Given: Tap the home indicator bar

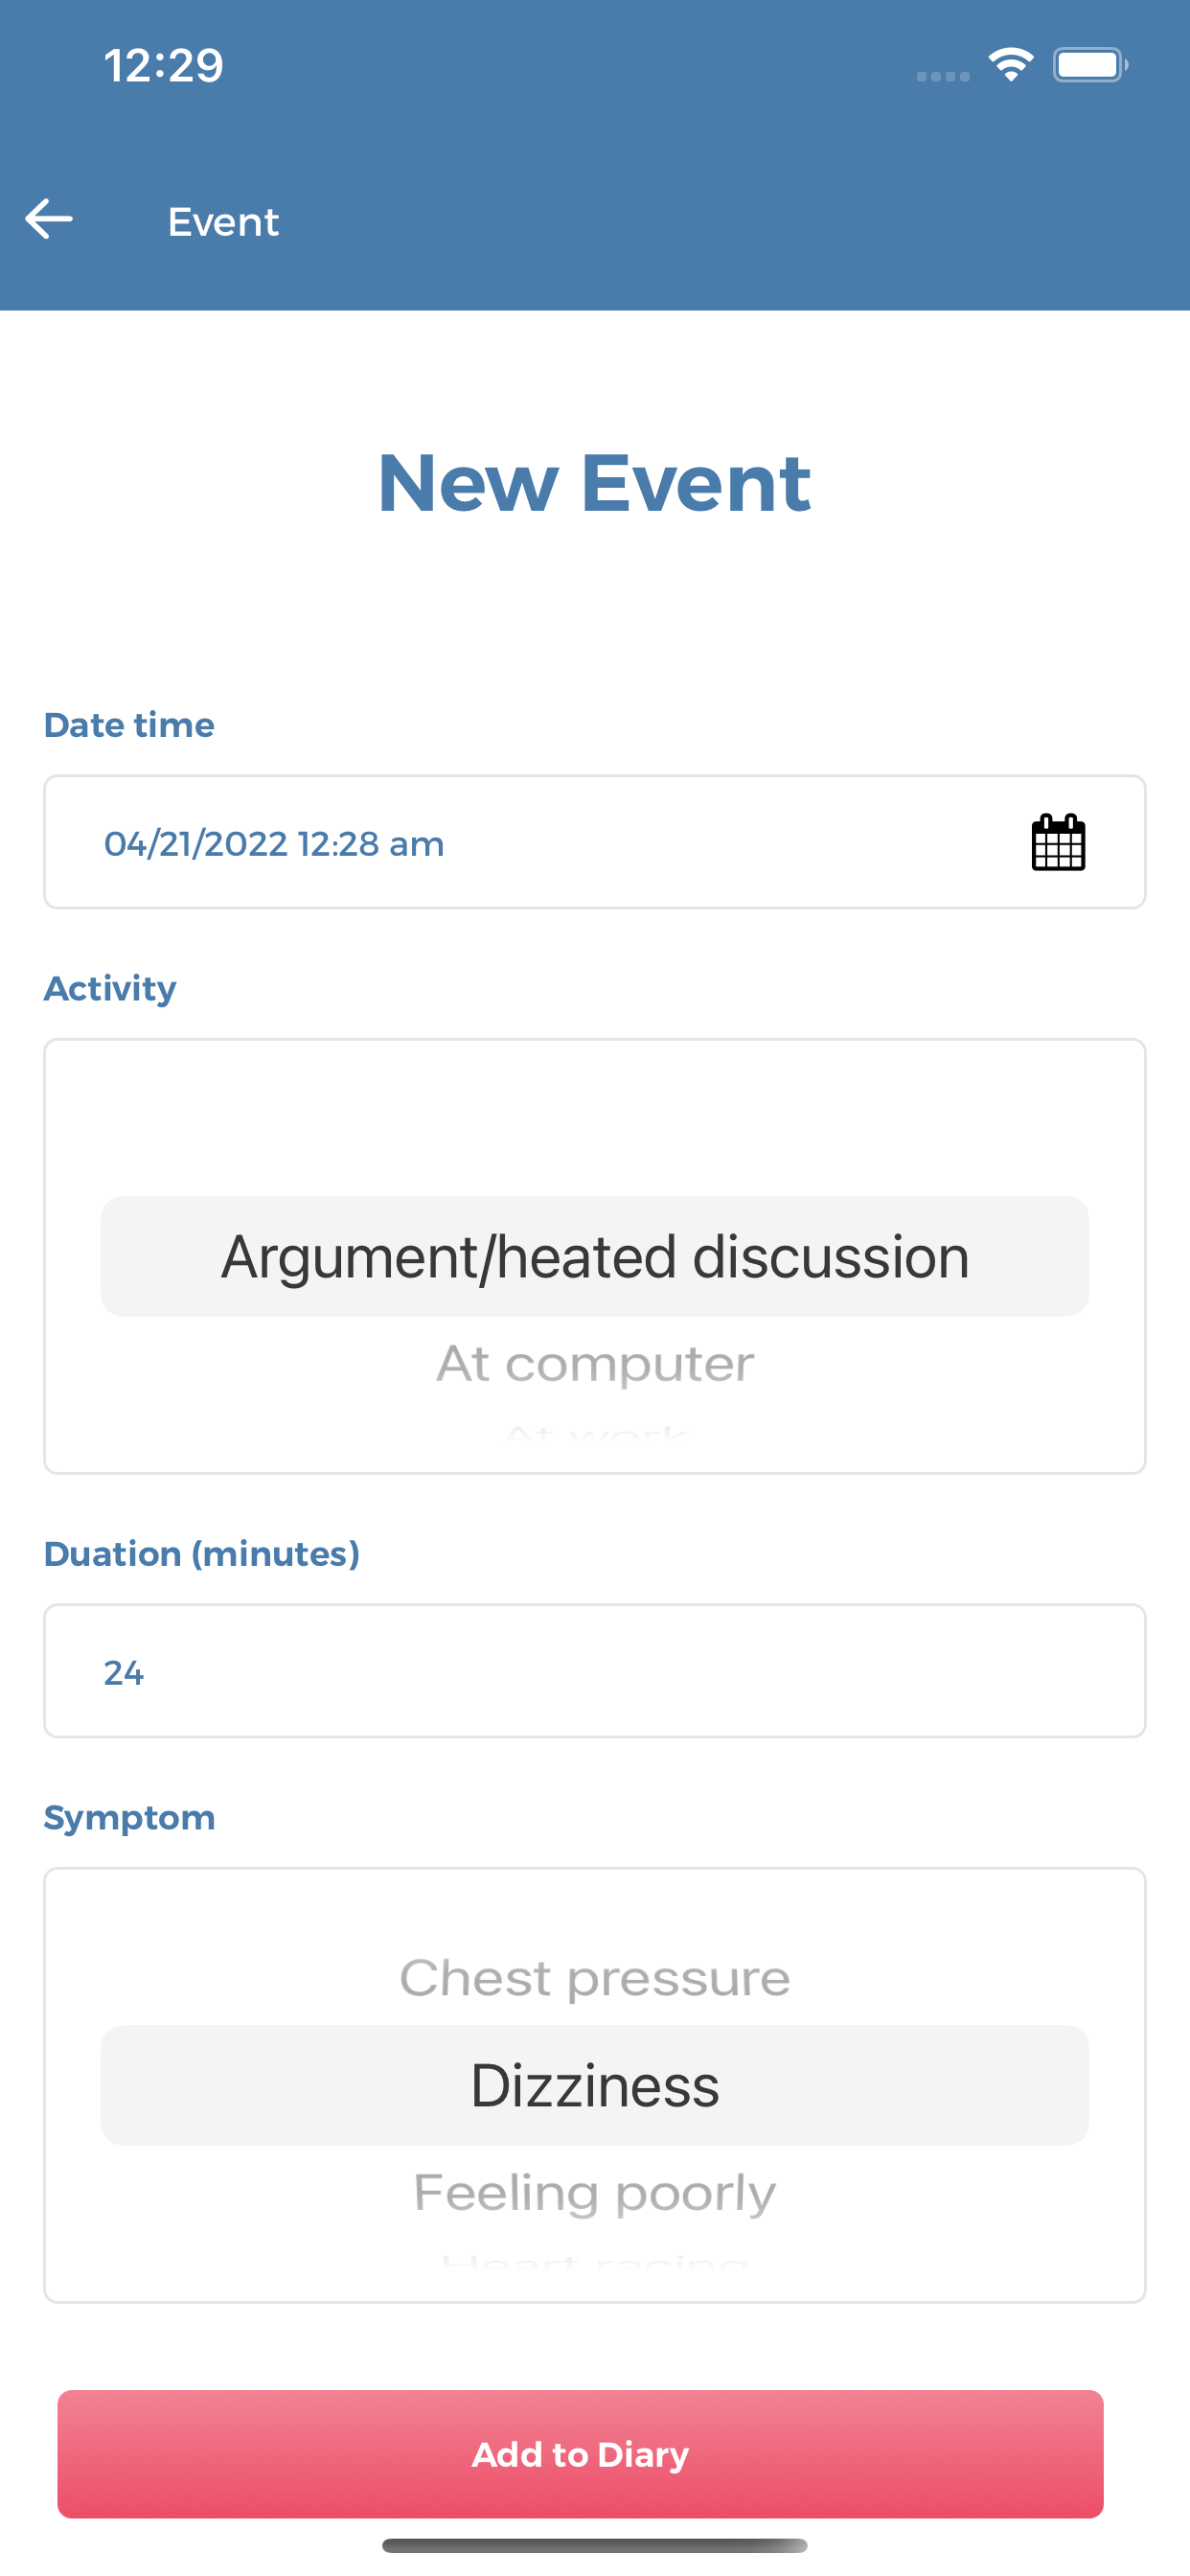Looking at the screenshot, I should [x=595, y=2545].
